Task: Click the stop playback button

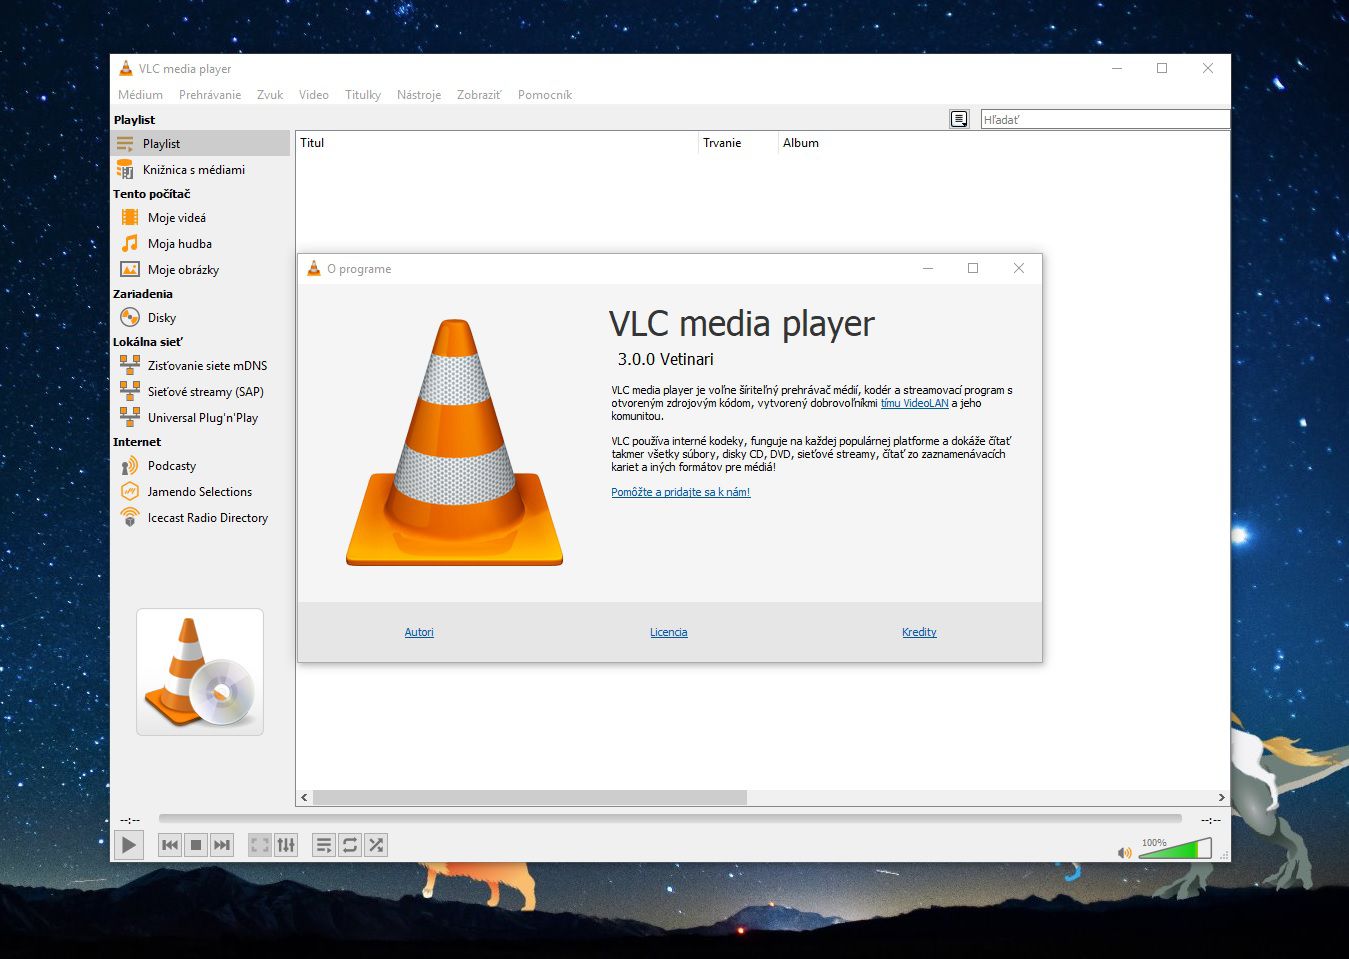Action: 196,845
